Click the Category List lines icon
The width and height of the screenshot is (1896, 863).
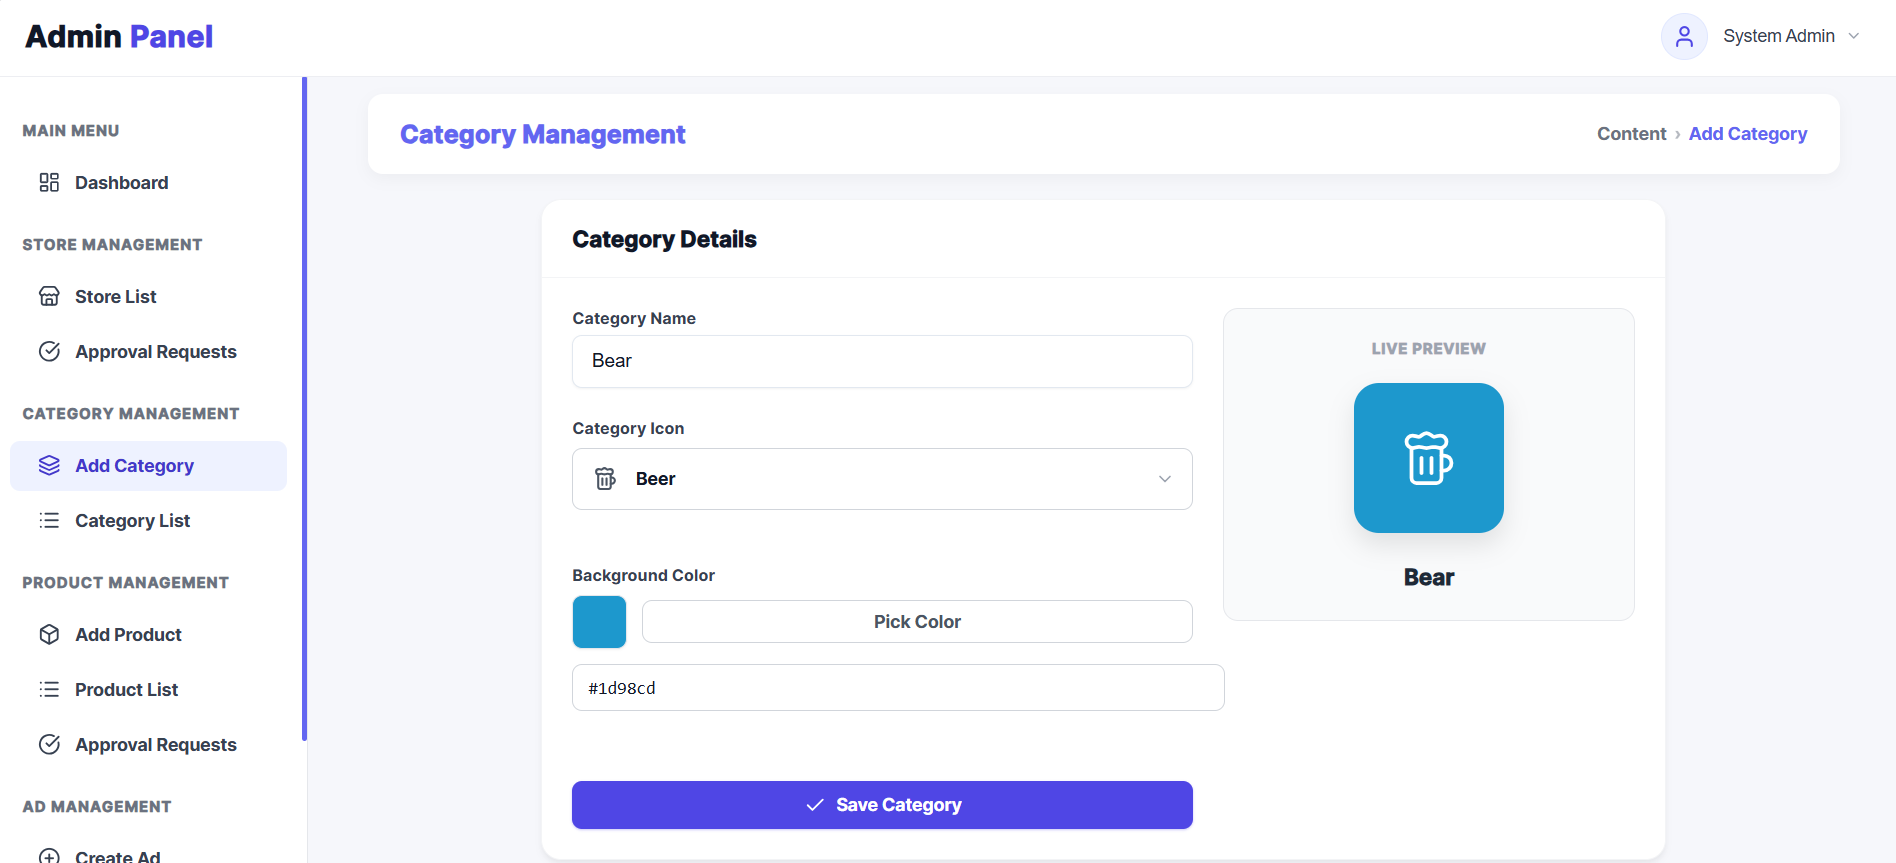click(49, 521)
